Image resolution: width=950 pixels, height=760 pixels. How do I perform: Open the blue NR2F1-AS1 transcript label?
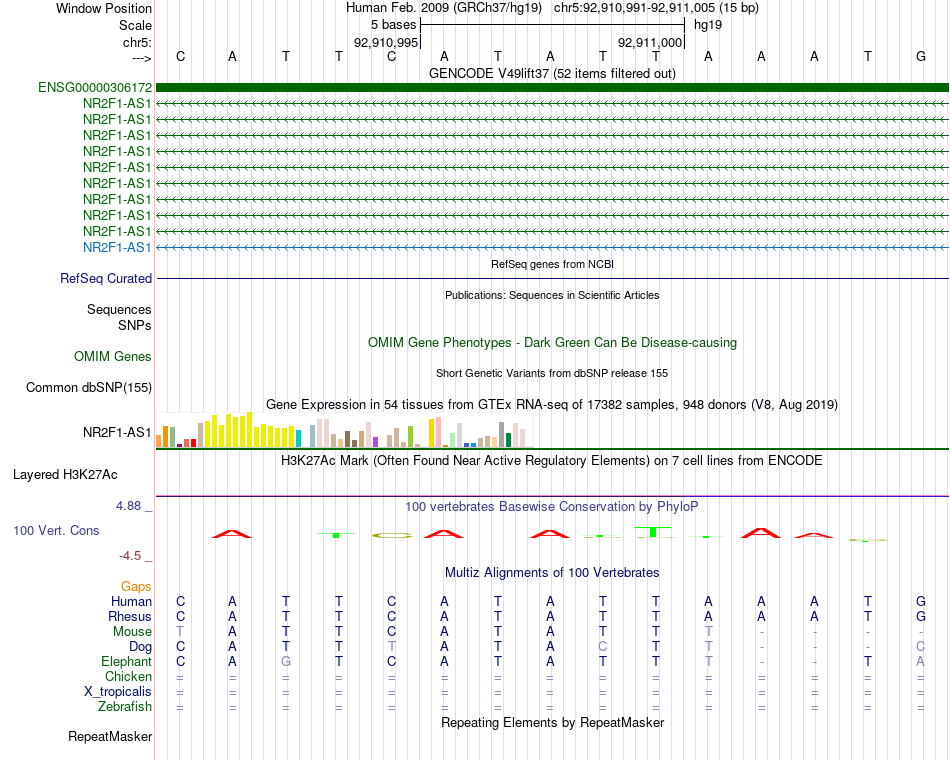117,247
